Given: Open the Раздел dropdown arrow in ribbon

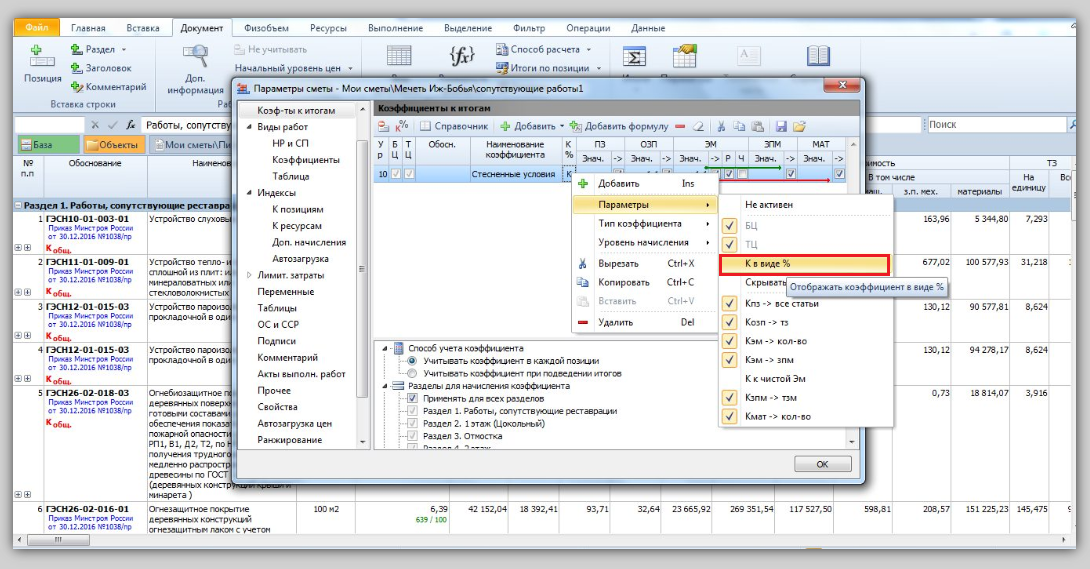Looking at the screenshot, I should [124, 49].
